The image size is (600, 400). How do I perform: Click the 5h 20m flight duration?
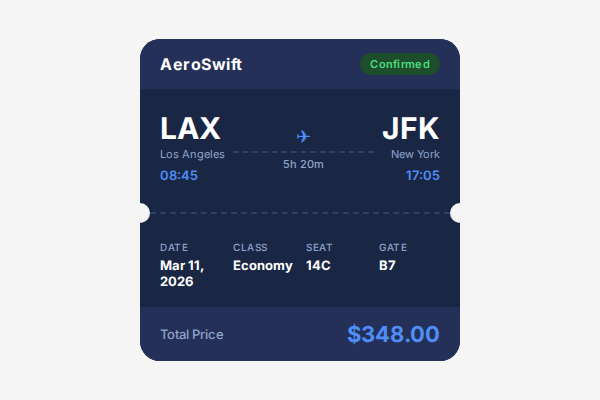[303, 164]
